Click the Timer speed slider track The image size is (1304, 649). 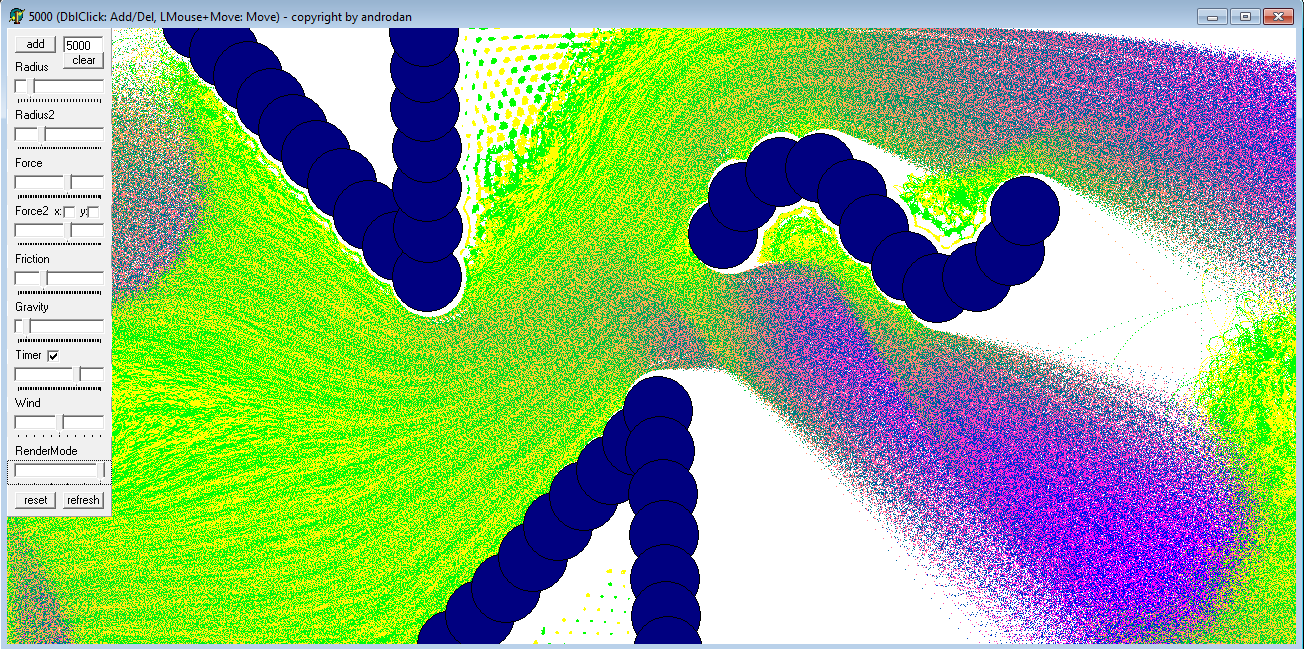tap(59, 375)
